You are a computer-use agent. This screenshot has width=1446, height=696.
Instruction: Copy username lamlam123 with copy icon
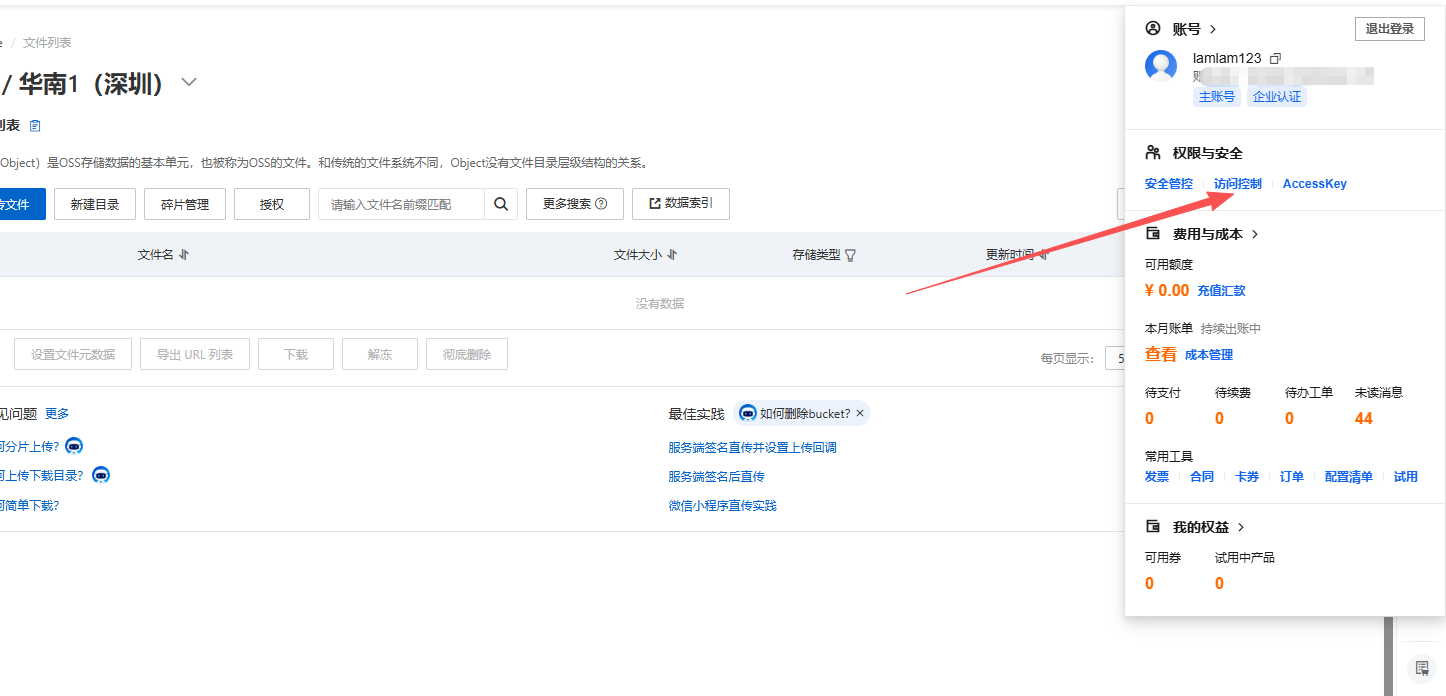click(x=1275, y=59)
